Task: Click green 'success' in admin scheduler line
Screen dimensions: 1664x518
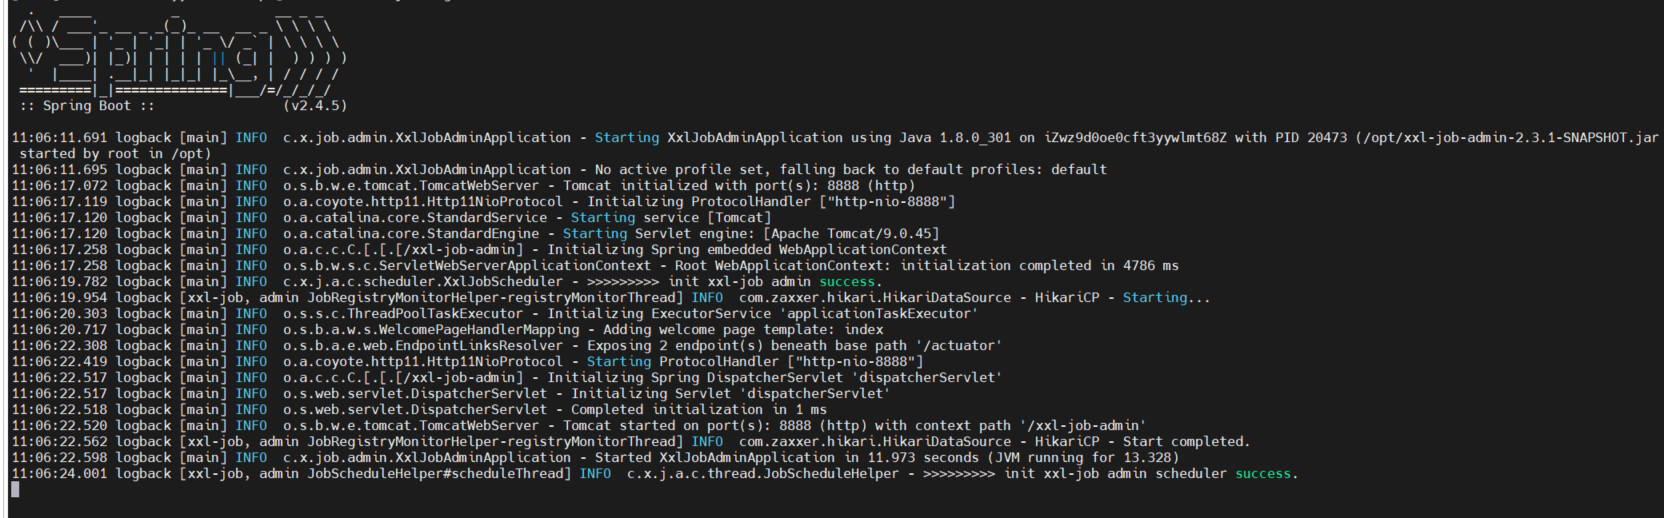Action: pyautogui.click(x=1263, y=473)
